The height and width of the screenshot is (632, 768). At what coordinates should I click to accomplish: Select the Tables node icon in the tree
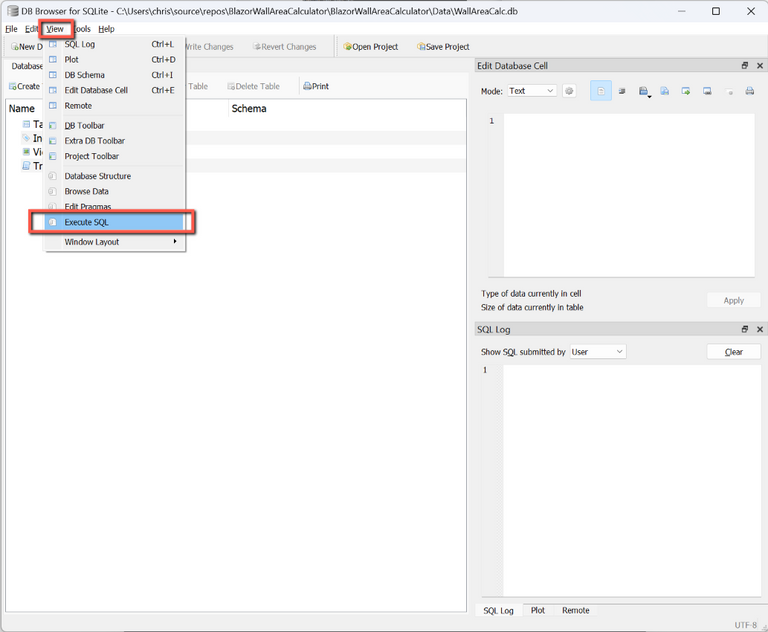[26, 124]
